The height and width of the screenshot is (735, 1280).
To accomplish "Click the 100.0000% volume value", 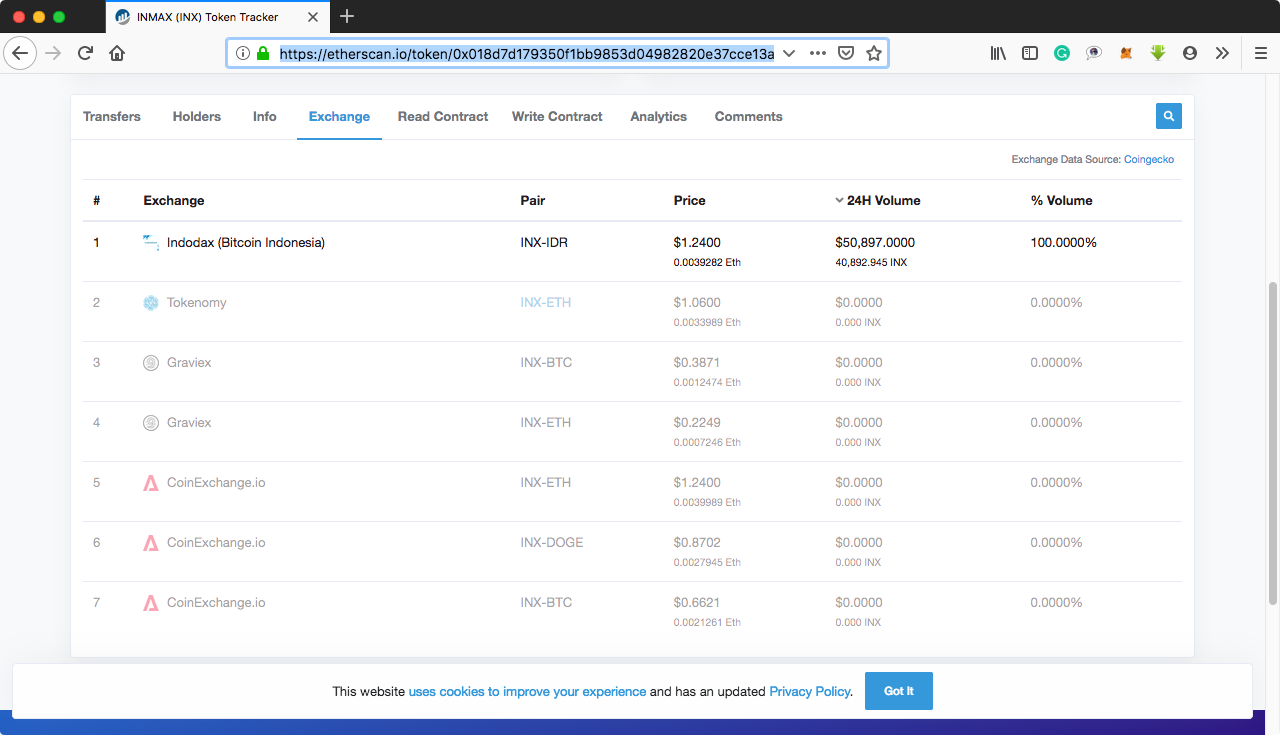I will [1064, 242].
